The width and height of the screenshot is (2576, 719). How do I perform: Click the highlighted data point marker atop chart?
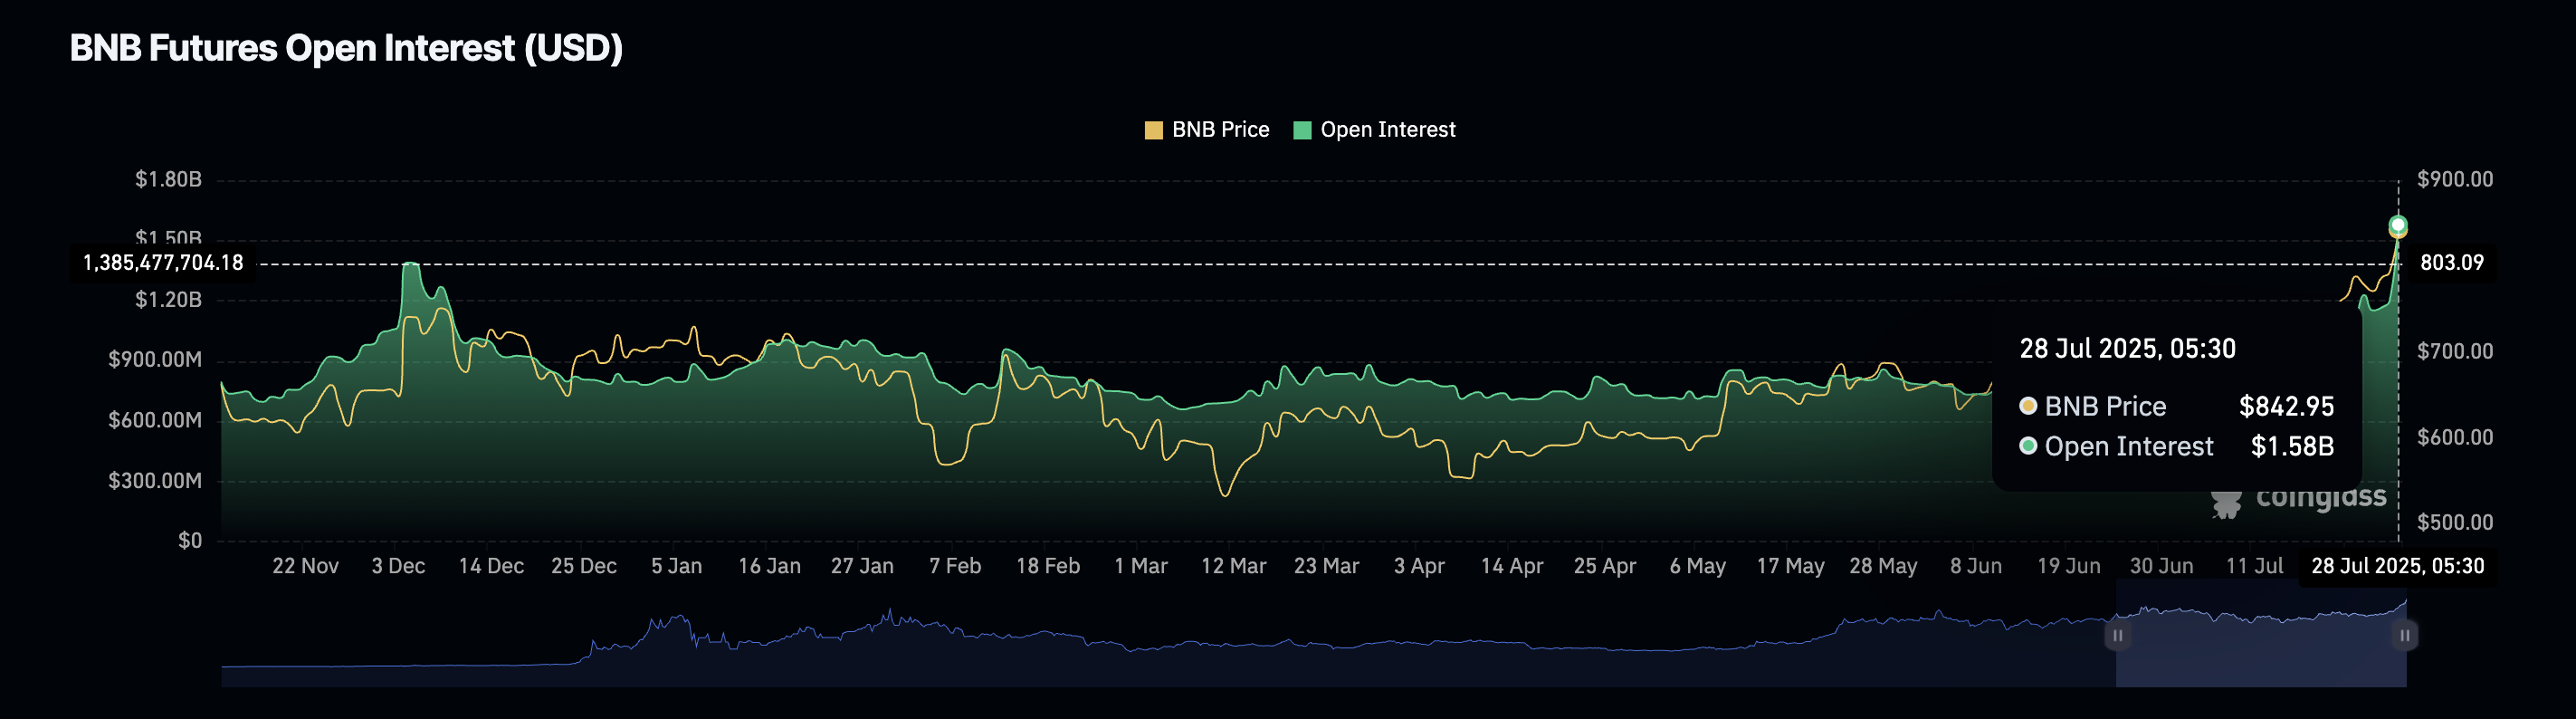[2397, 225]
